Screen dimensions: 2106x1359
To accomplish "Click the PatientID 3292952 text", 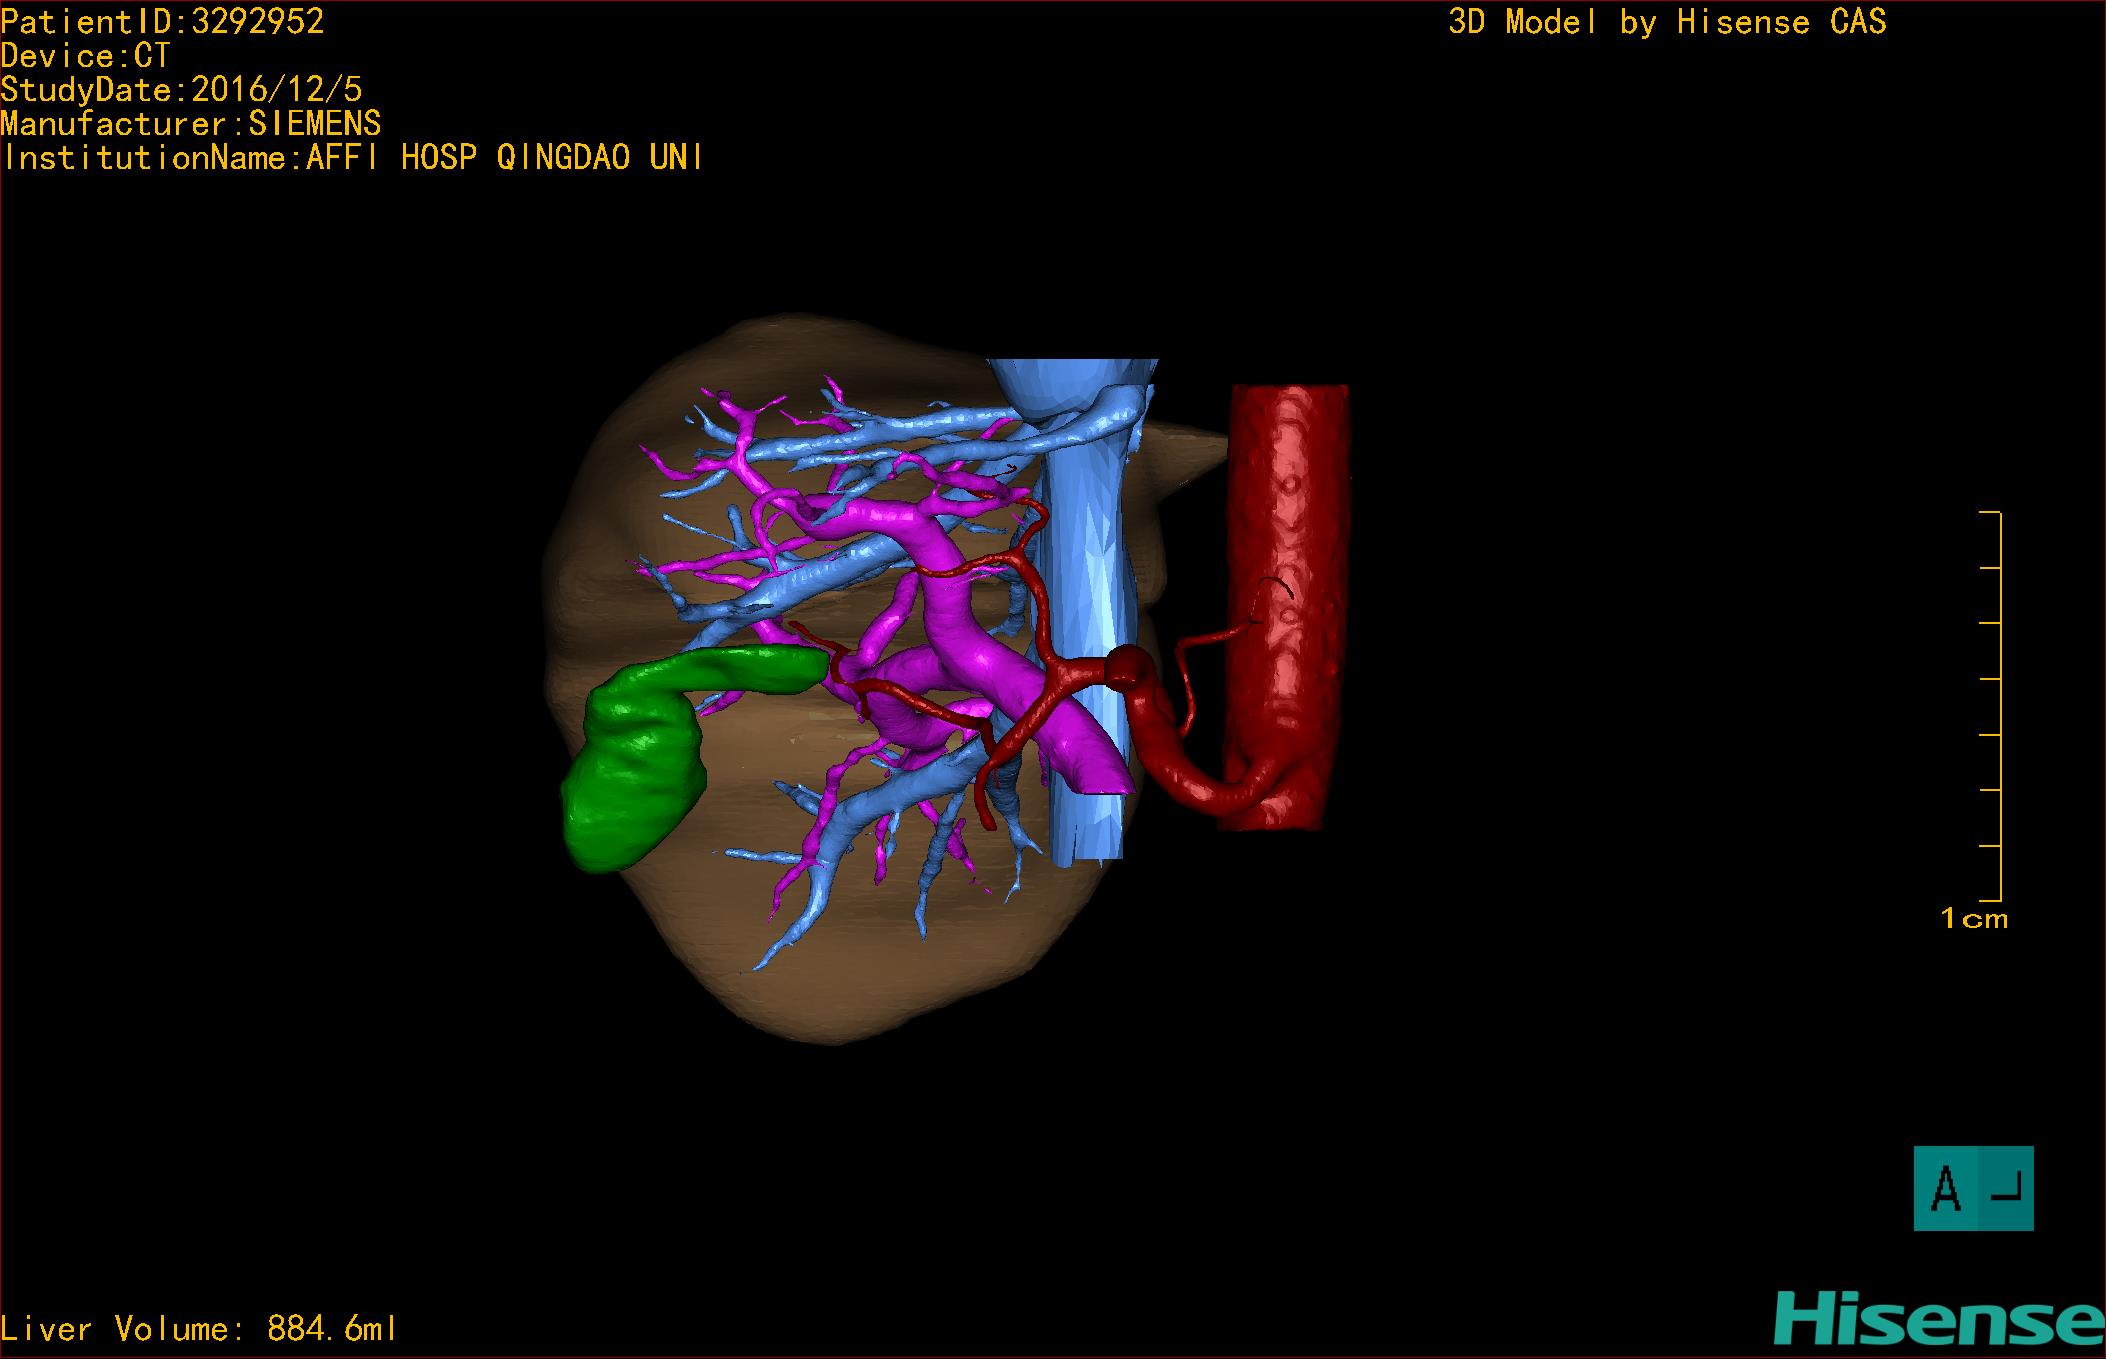I will pyautogui.click(x=163, y=22).
